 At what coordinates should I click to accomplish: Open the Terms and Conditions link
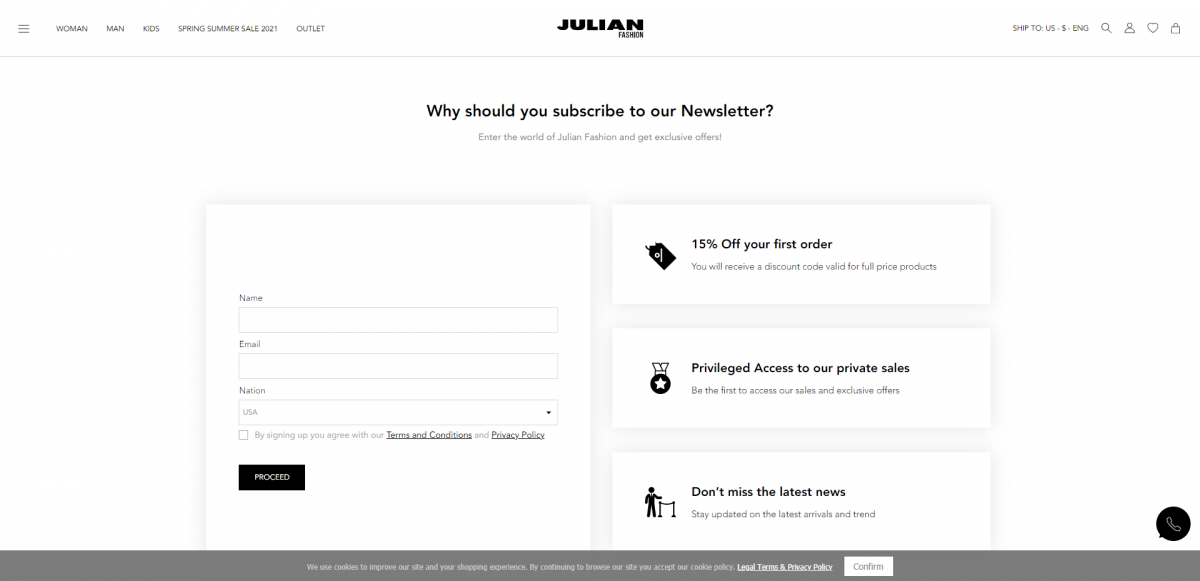tap(429, 434)
